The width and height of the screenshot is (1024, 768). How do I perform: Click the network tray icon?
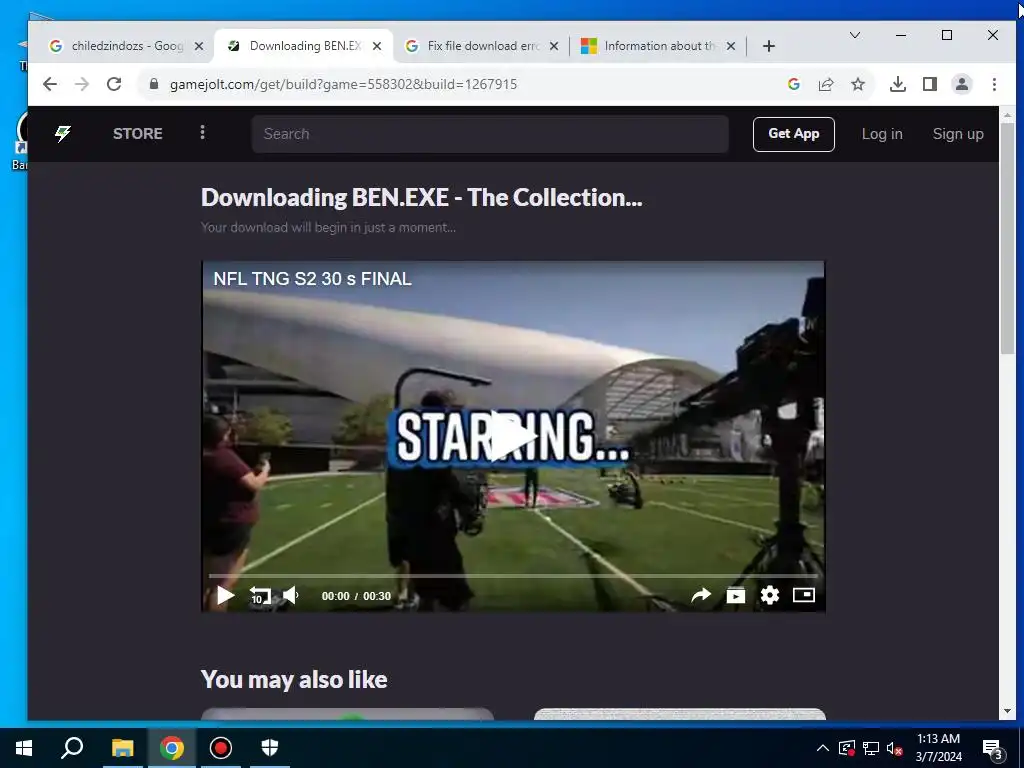[x=871, y=748]
